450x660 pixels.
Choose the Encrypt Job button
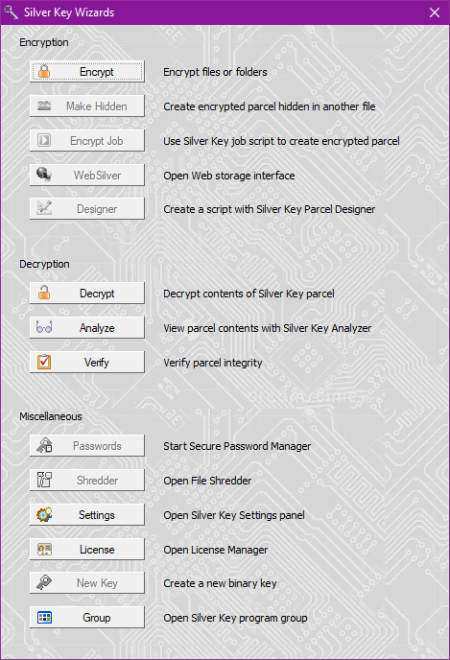coord(87,141)
